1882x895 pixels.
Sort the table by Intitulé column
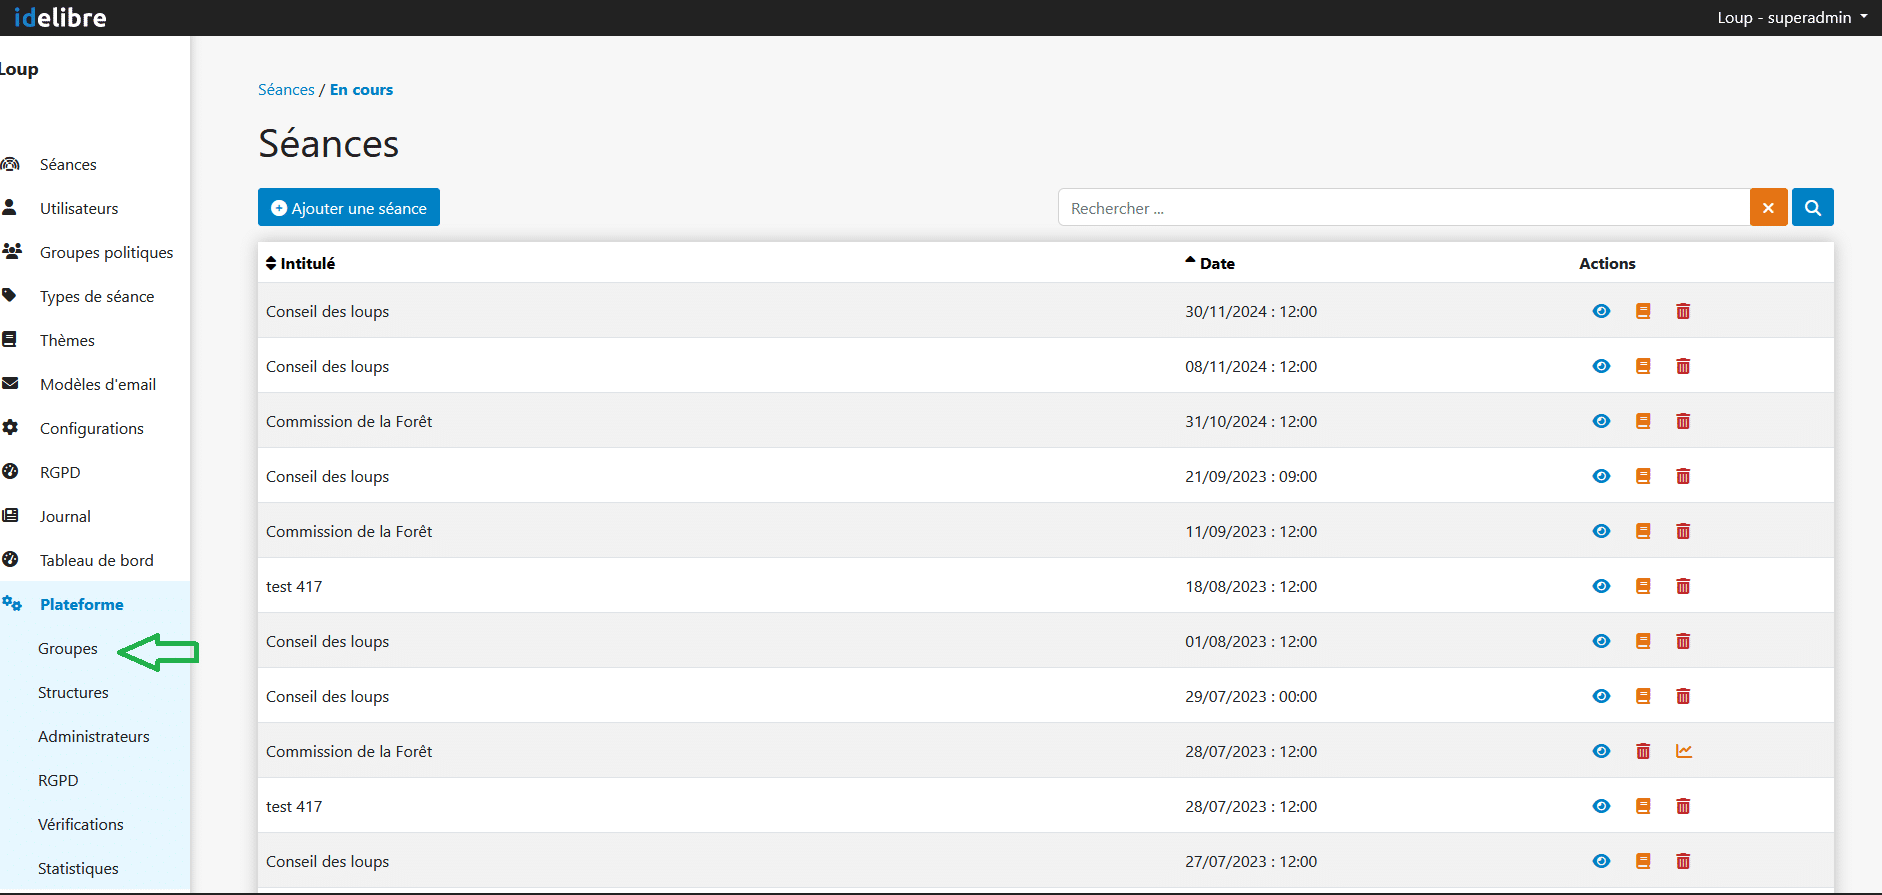[300, 263]
